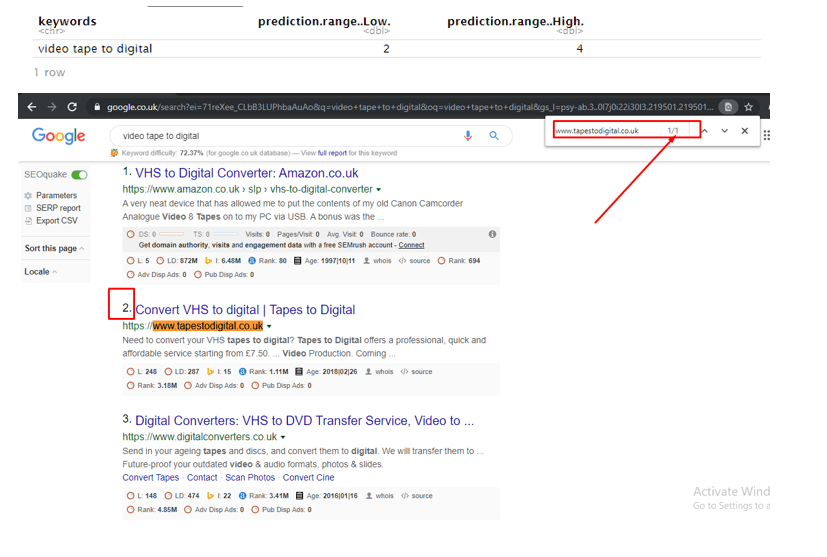Click source for the Amazon result
Screen dimensions: 827x557
point(415,261)
